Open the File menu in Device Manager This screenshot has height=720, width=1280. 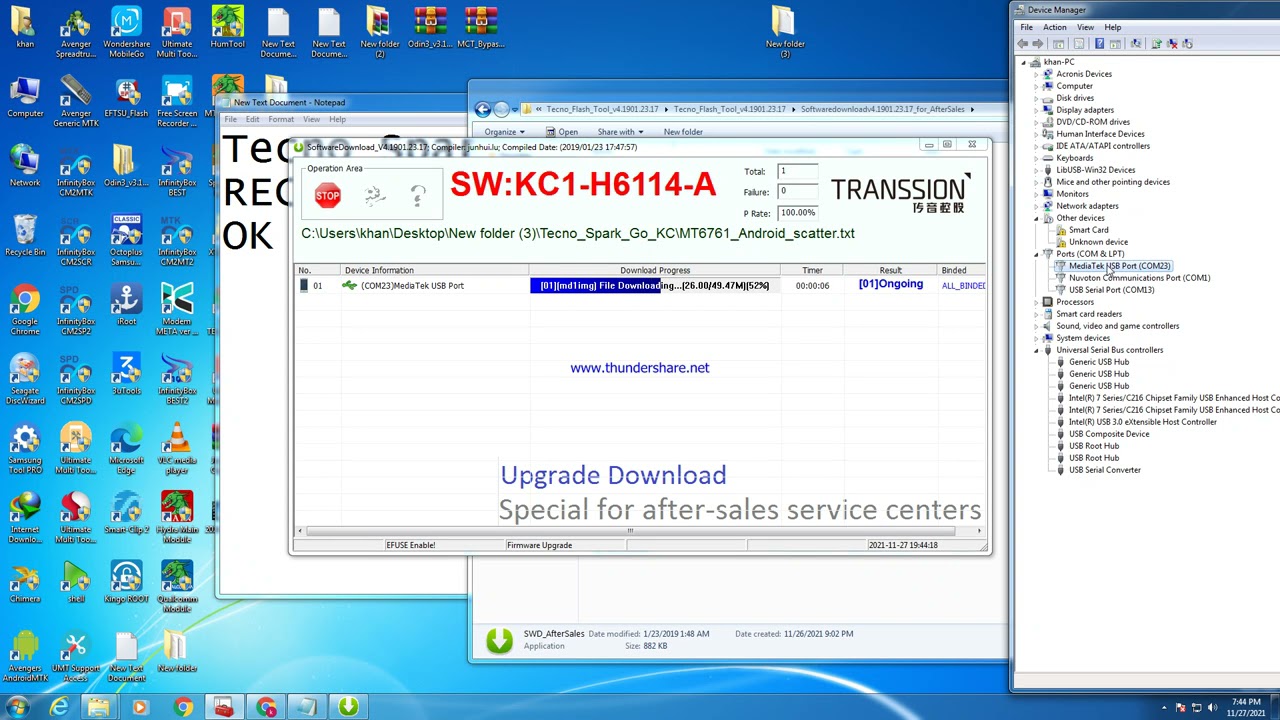(x=1026, y=27)
